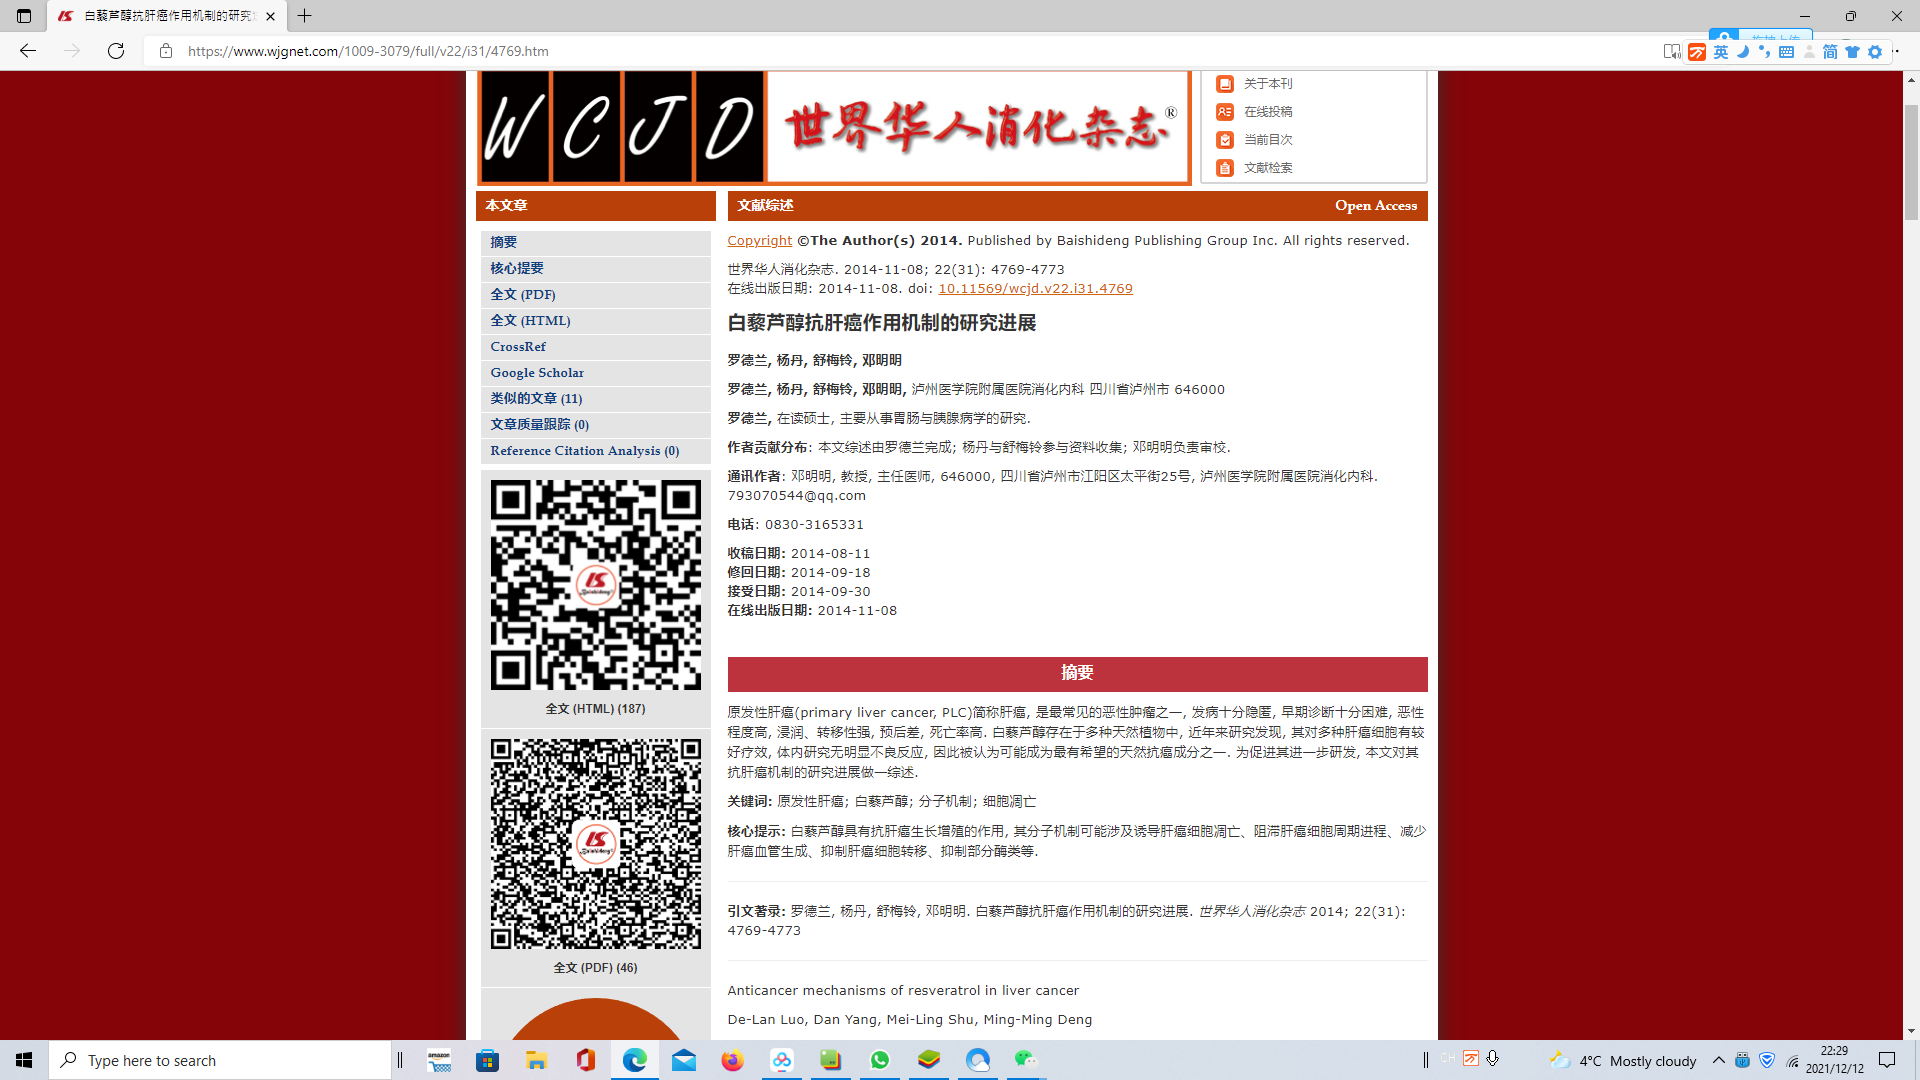Click the browser forward arrow
Screen dimensions: 1920x1080
(x=72, y=51)
